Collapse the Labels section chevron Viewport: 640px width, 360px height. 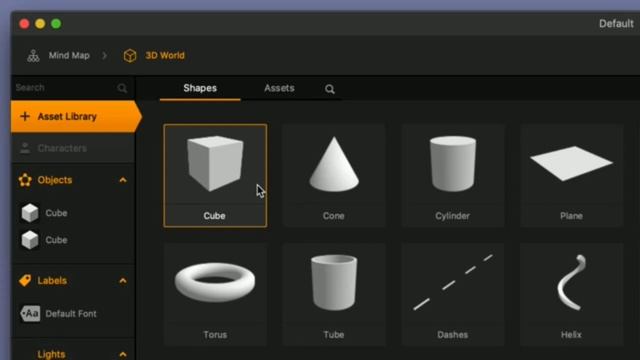[123, 281]
